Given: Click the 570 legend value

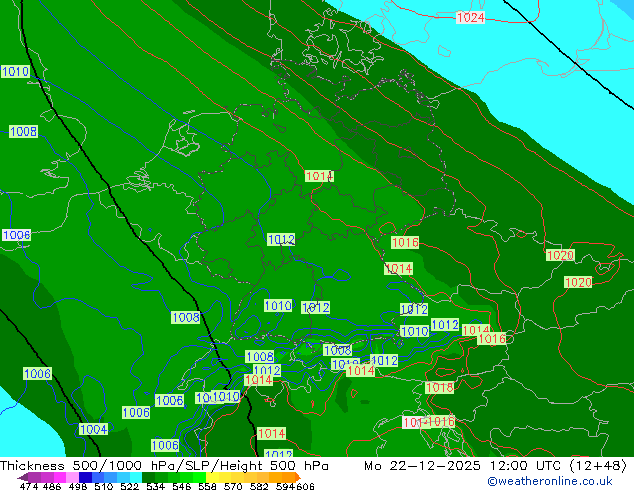Looking at the screenshot, I should (x=233, y=486).
